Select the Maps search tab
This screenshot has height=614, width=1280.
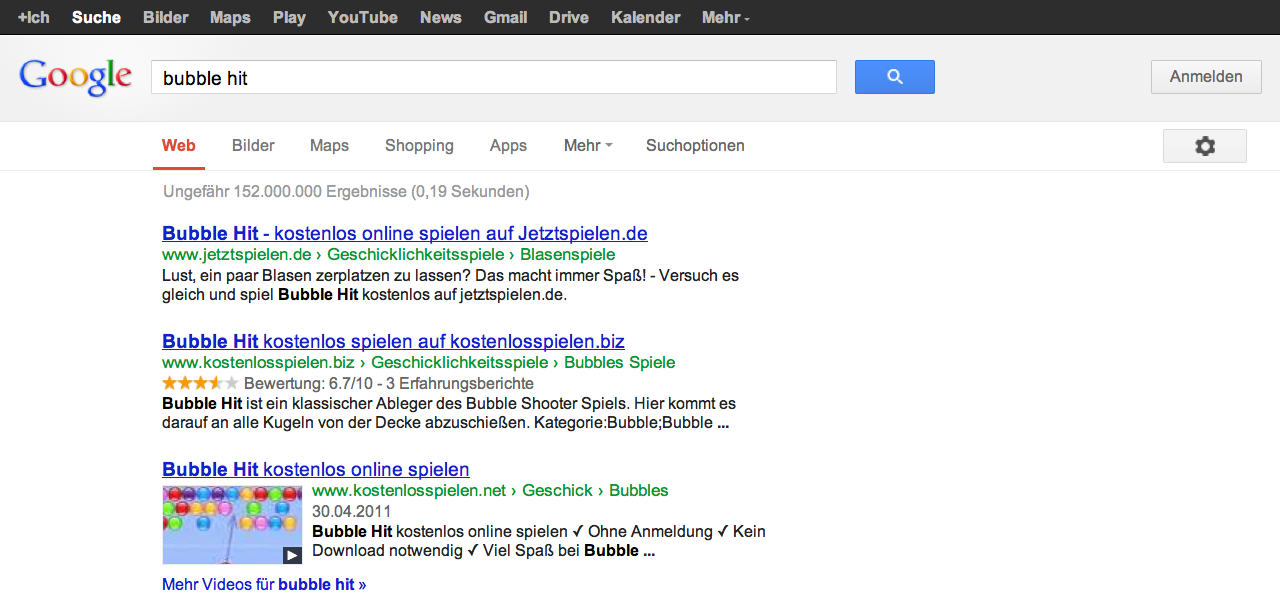(329, 146)
